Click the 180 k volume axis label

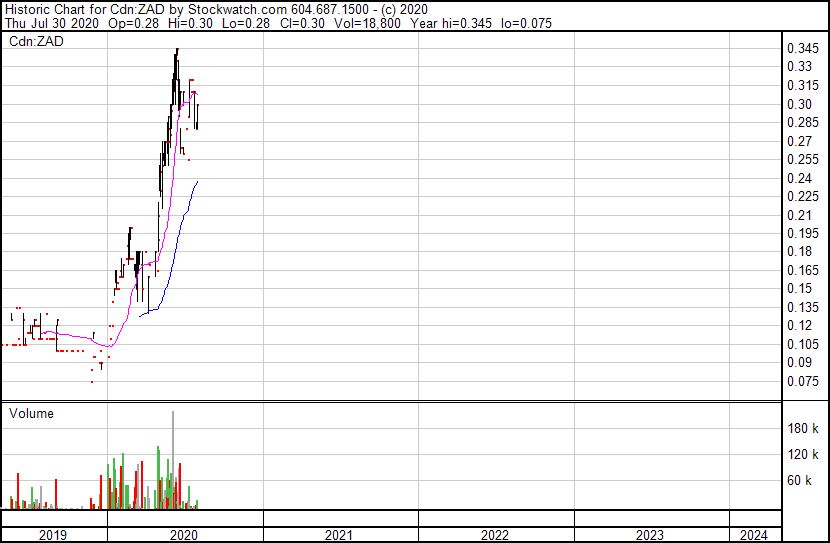pos(804,428)
